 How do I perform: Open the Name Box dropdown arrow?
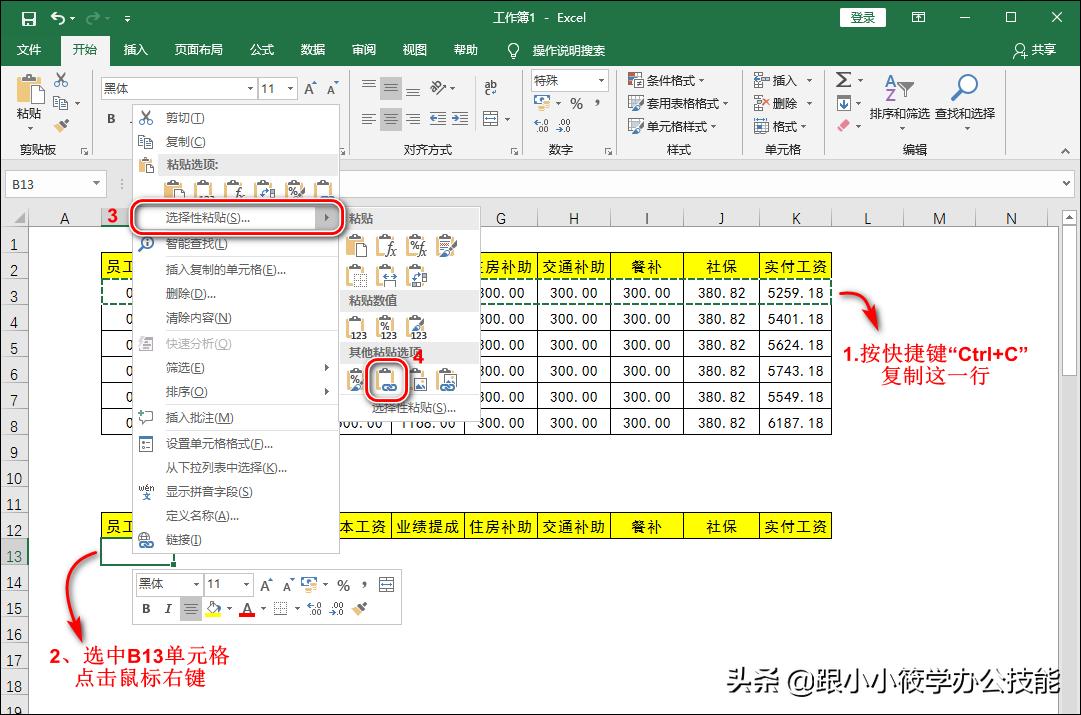coord(96,183)
